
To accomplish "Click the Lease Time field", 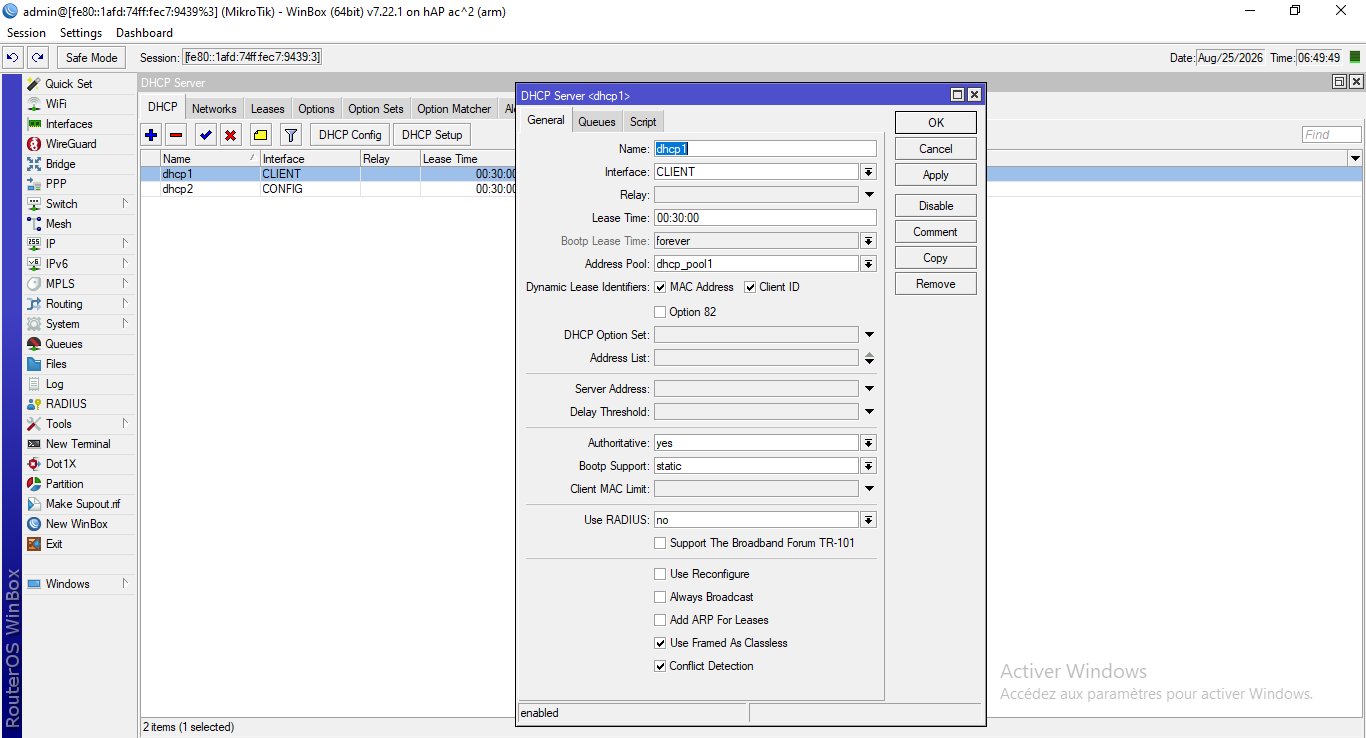I will pyautogui.click(x=765, y=218).
